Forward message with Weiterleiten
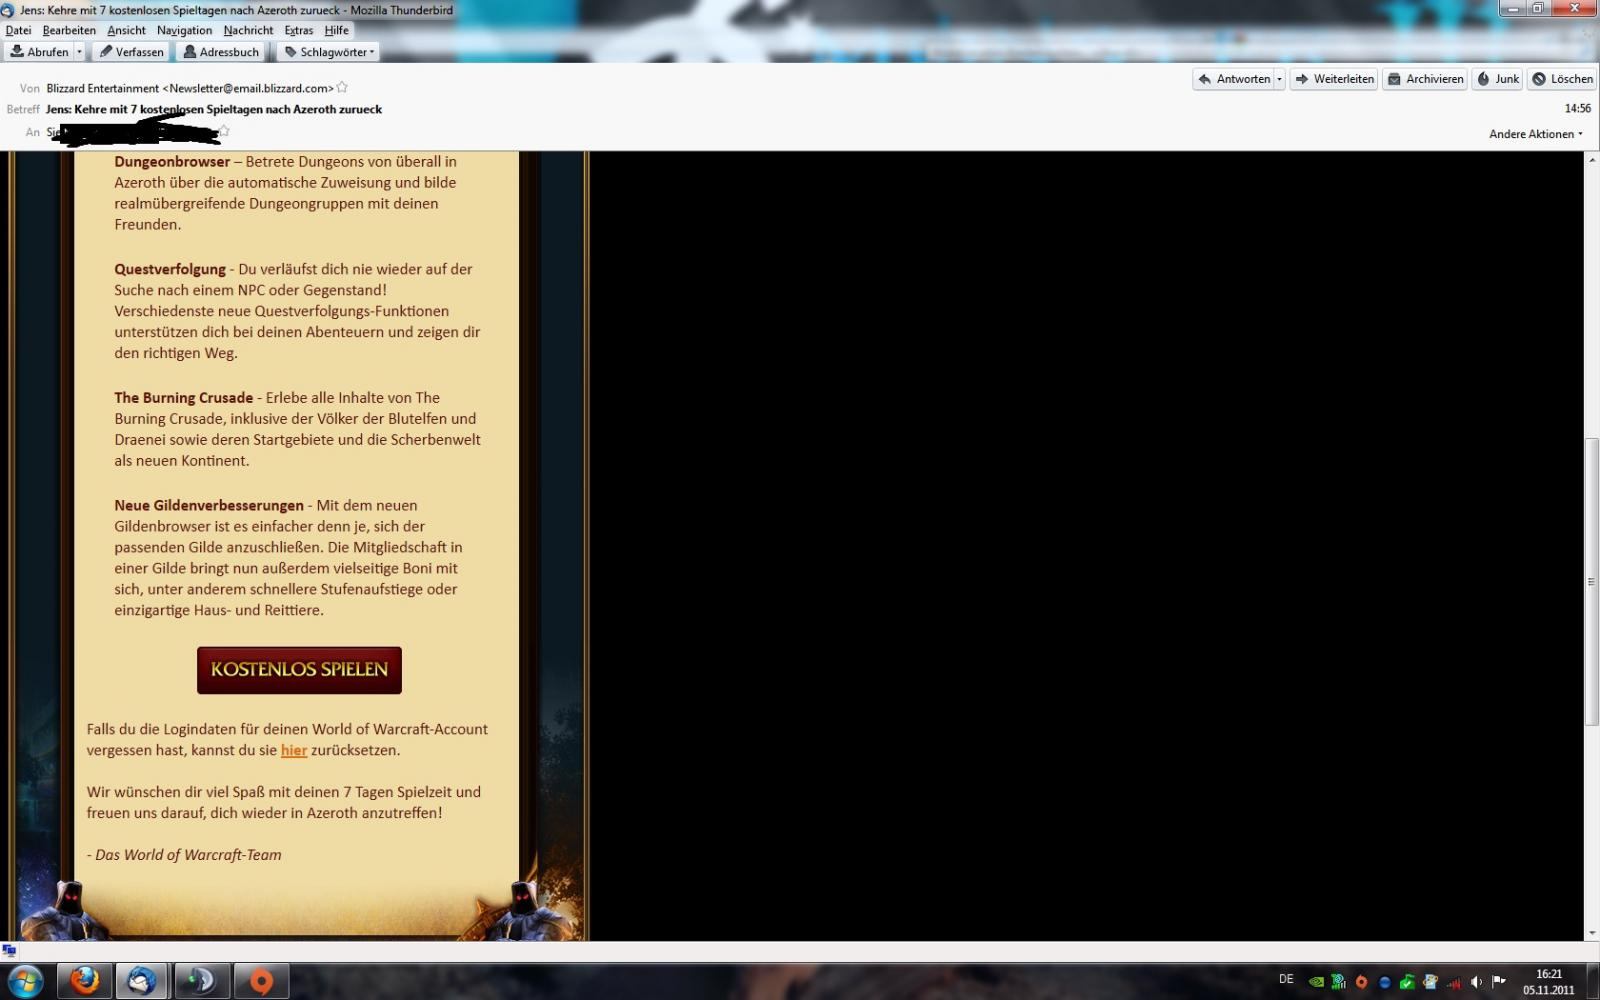The height and width of the screenshot is (1000, 1600). point(1334,79)
